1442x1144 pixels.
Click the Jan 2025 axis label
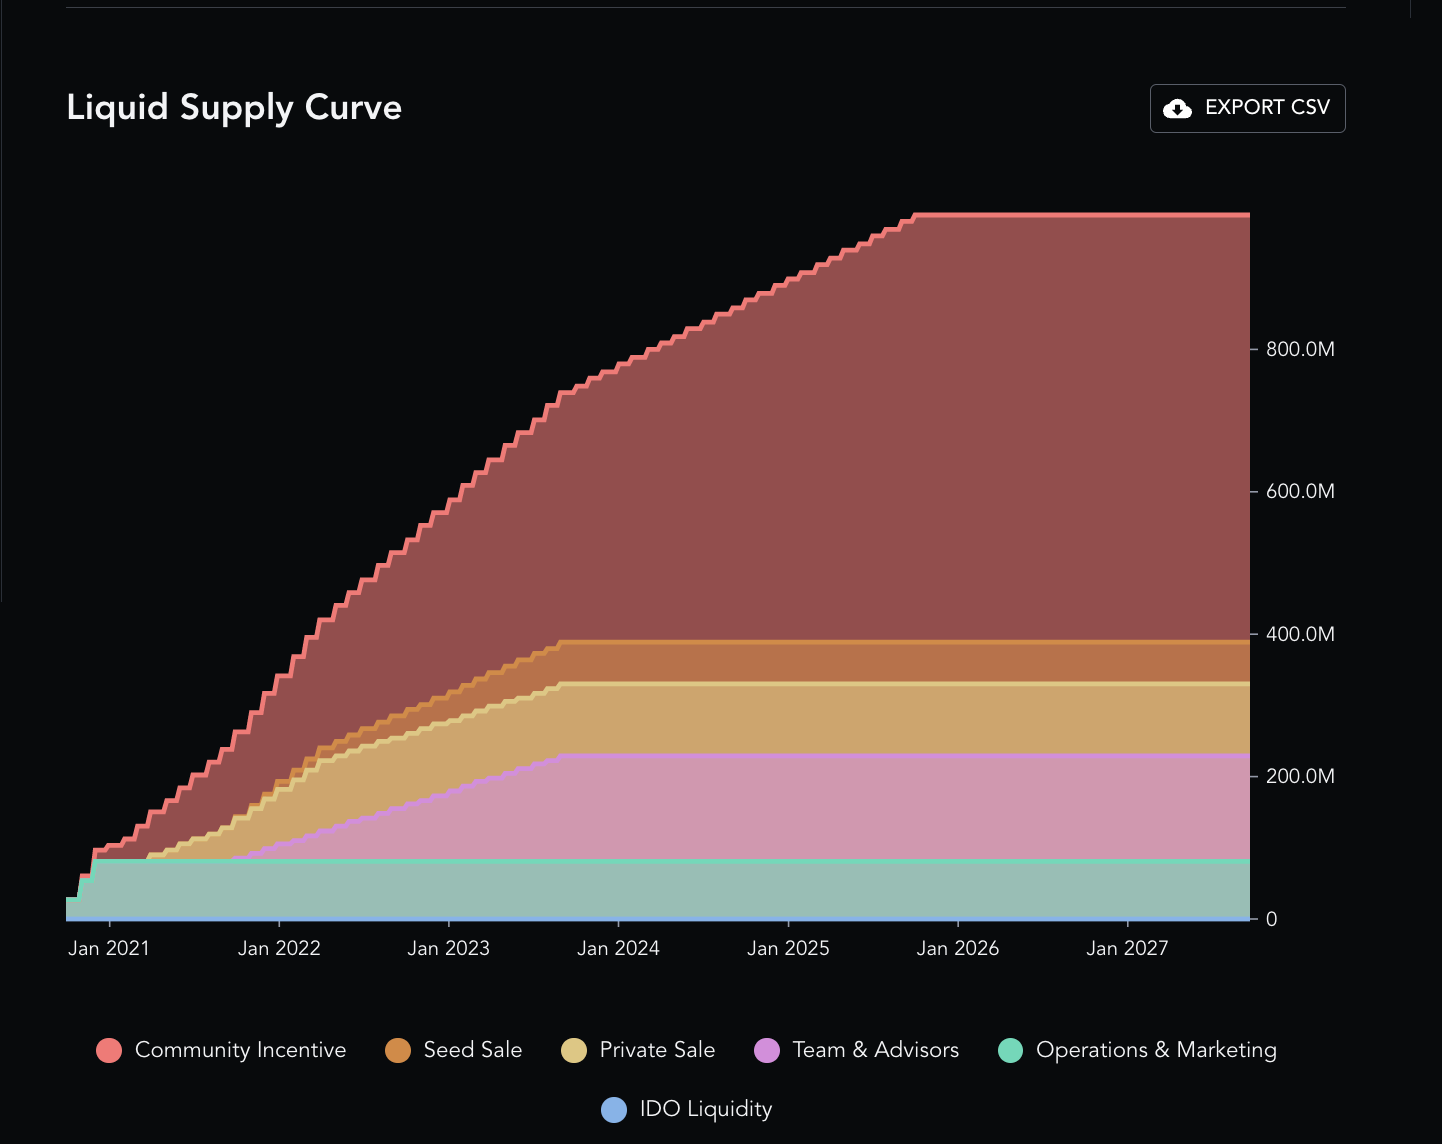(x=788, y=948)
